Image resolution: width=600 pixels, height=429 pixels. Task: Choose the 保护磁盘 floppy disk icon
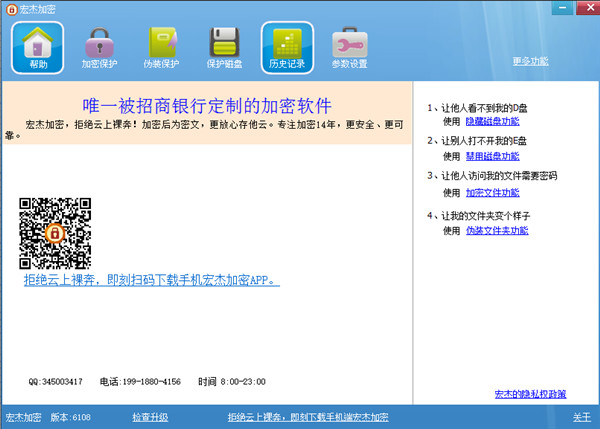point(224,48)
